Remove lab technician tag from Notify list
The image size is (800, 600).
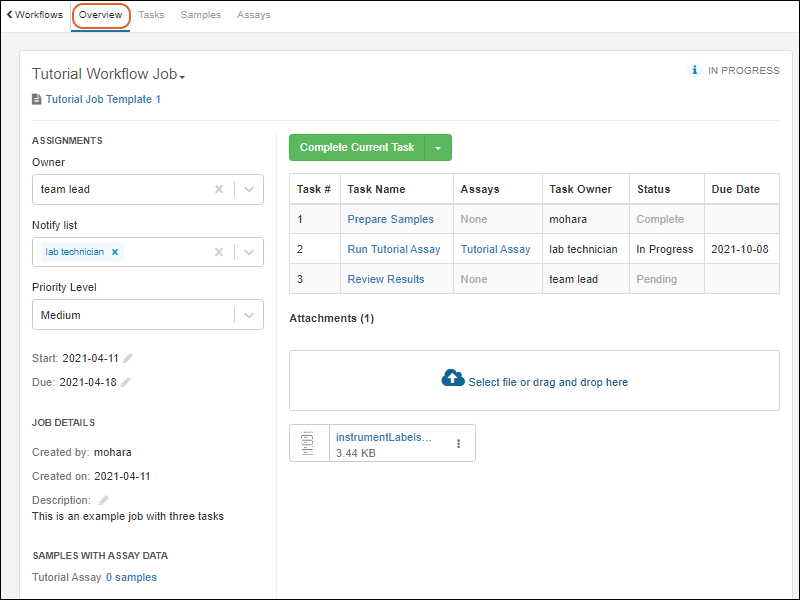[x=115, y=252]
